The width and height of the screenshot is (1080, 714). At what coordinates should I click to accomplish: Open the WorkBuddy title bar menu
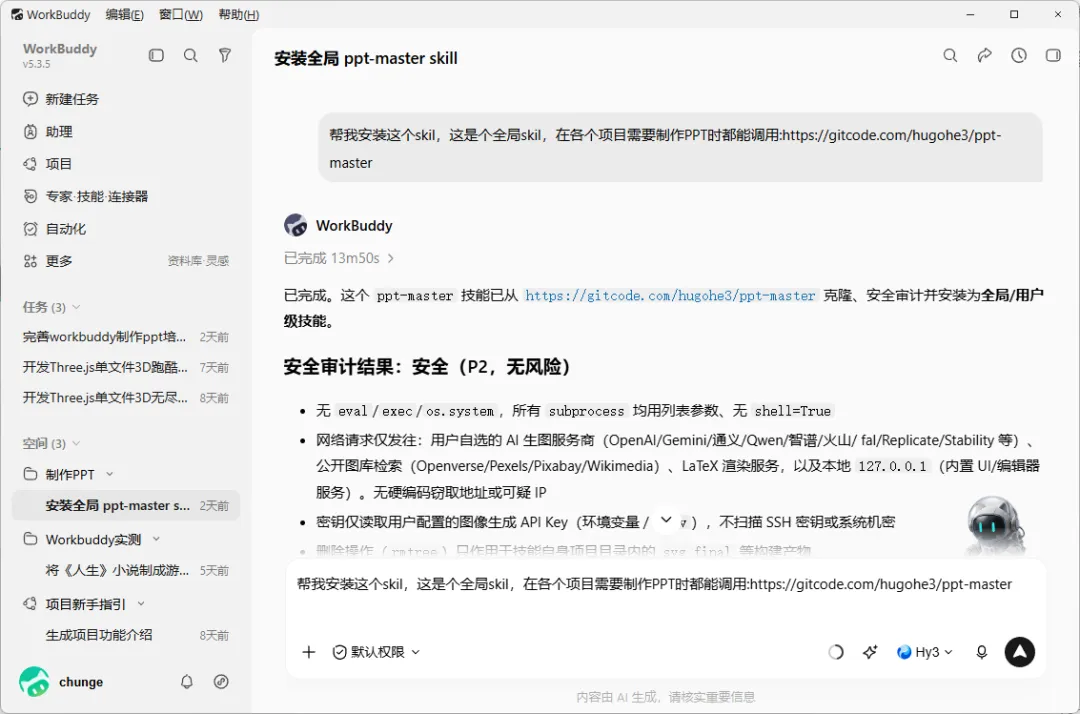tap(51, 14)
